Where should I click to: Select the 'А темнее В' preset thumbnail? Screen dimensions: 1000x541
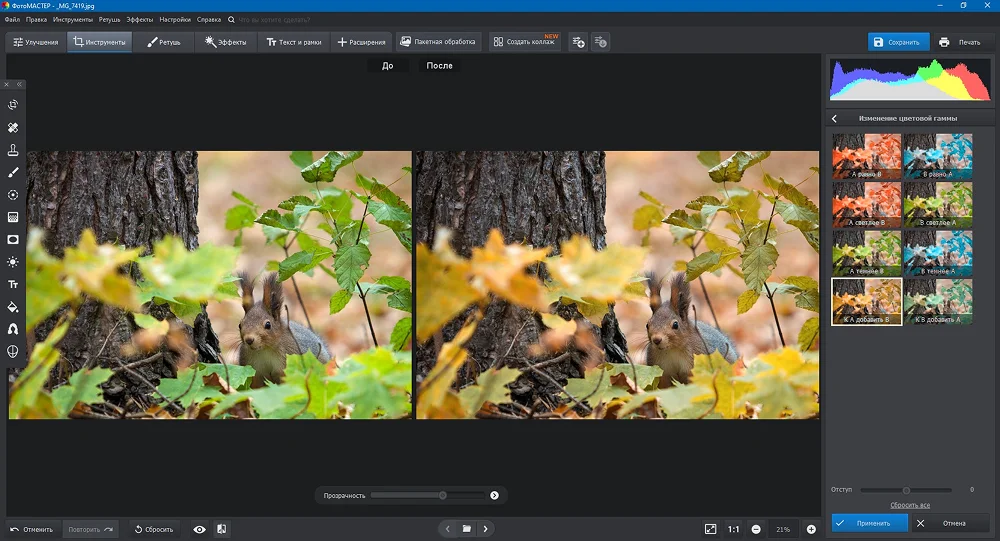[x=867, y=253]
